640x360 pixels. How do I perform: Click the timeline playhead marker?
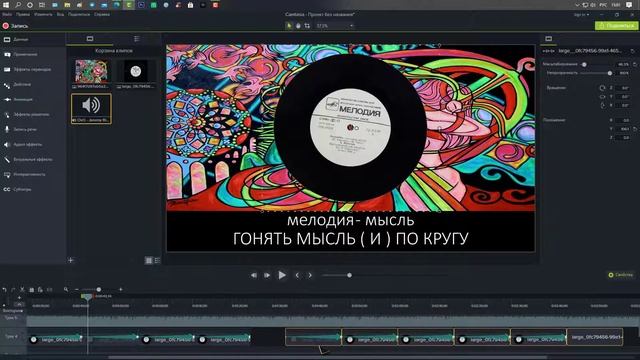click(87, 297)
